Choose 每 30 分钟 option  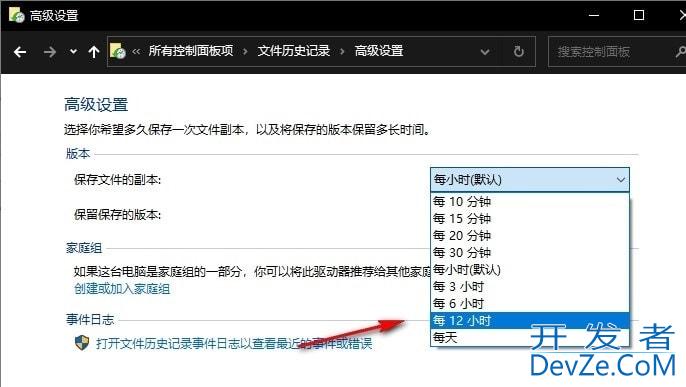(530, 253)
